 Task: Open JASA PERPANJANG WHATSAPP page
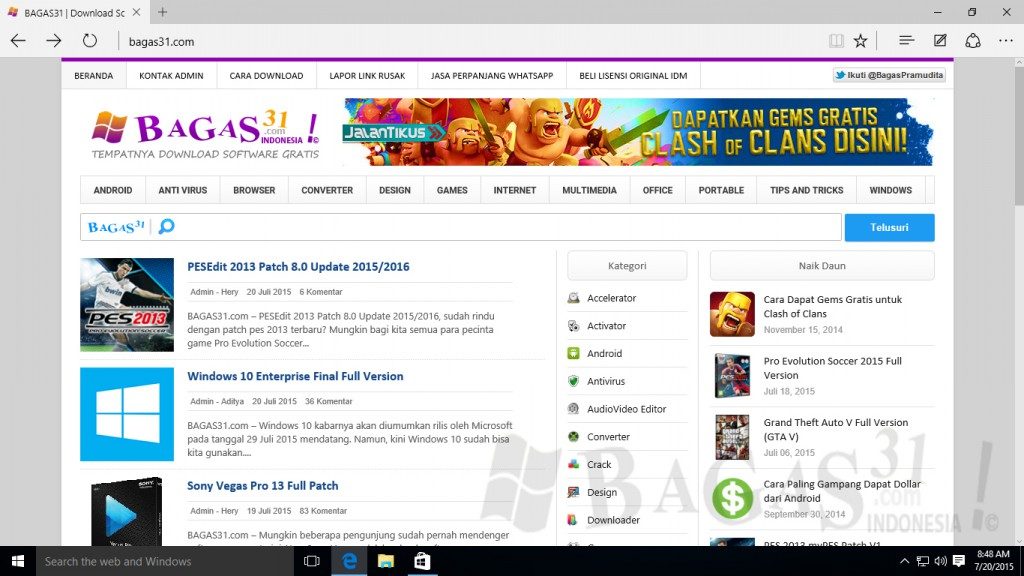click(x=492, y=76)
